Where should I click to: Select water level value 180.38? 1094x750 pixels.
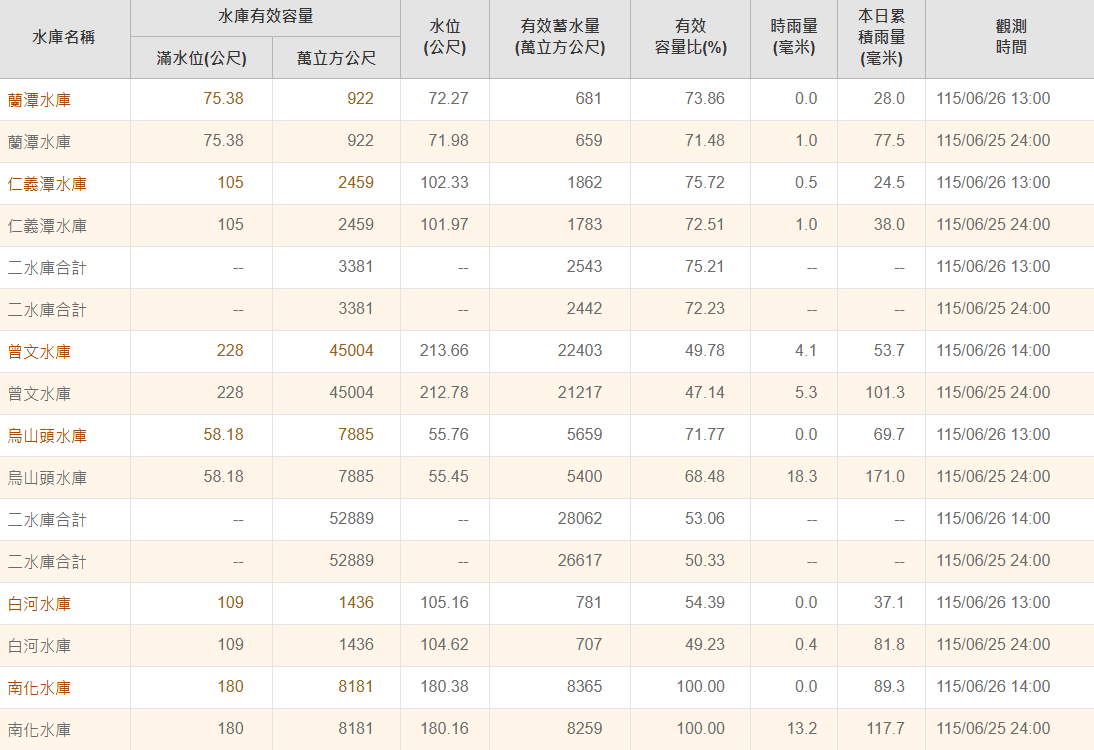click(444, 687)
